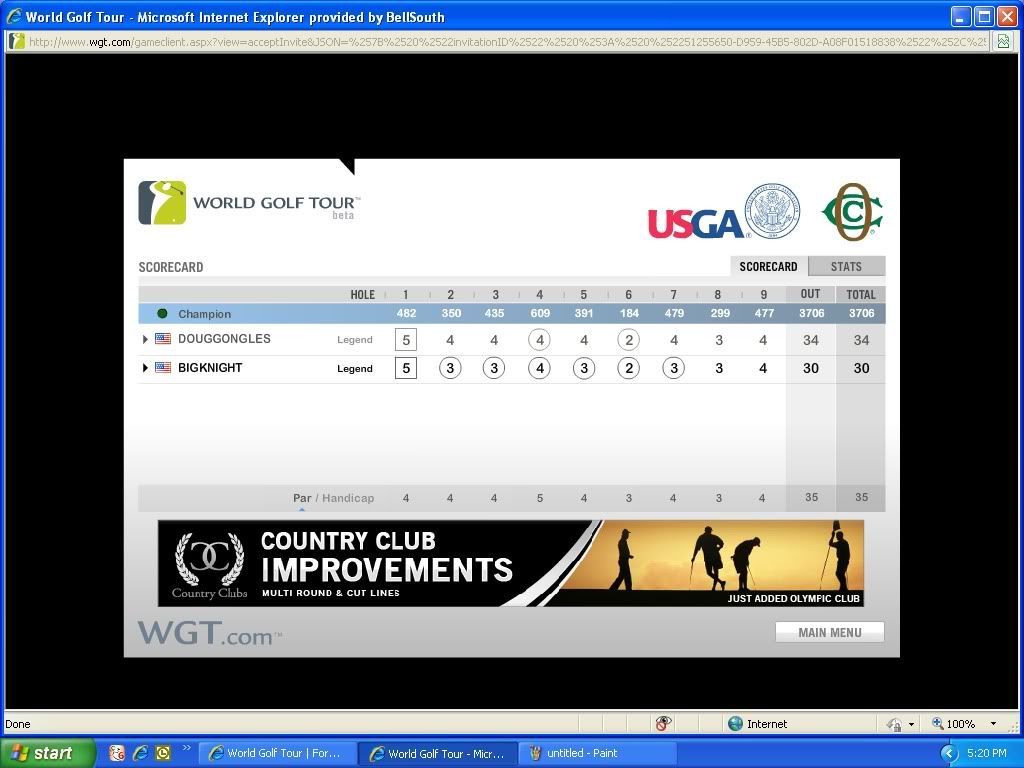Image resolution: width=1024 pixels, height=768 pixels.
Task: Switch to untitled - Paint taskbar window
Action: tap(598, 753)
